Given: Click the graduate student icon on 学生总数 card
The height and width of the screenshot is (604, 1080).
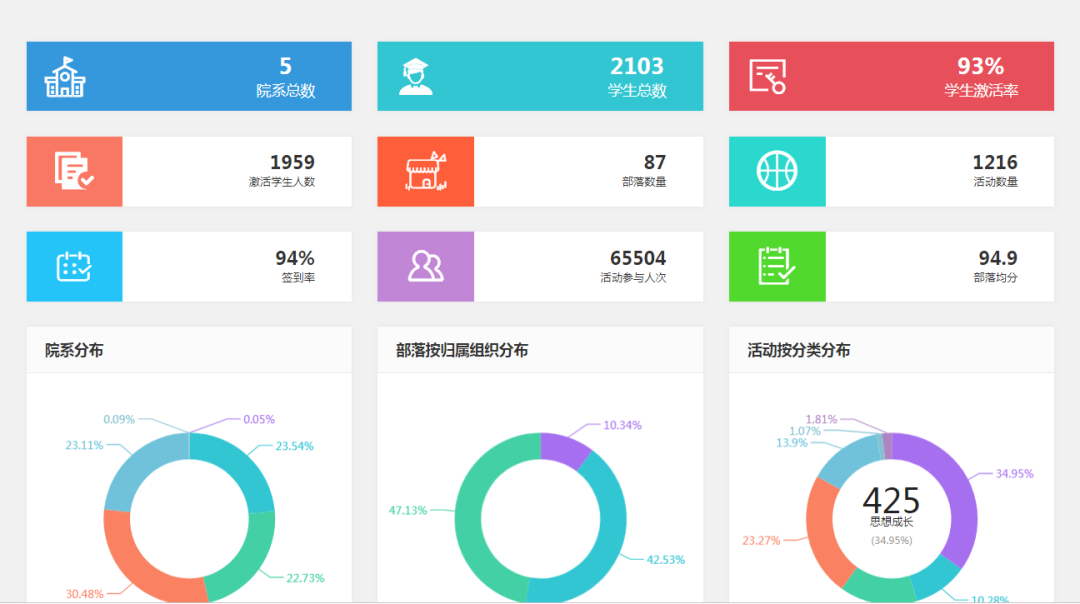Looking at the screenshot, I should [x=416, y=77].
